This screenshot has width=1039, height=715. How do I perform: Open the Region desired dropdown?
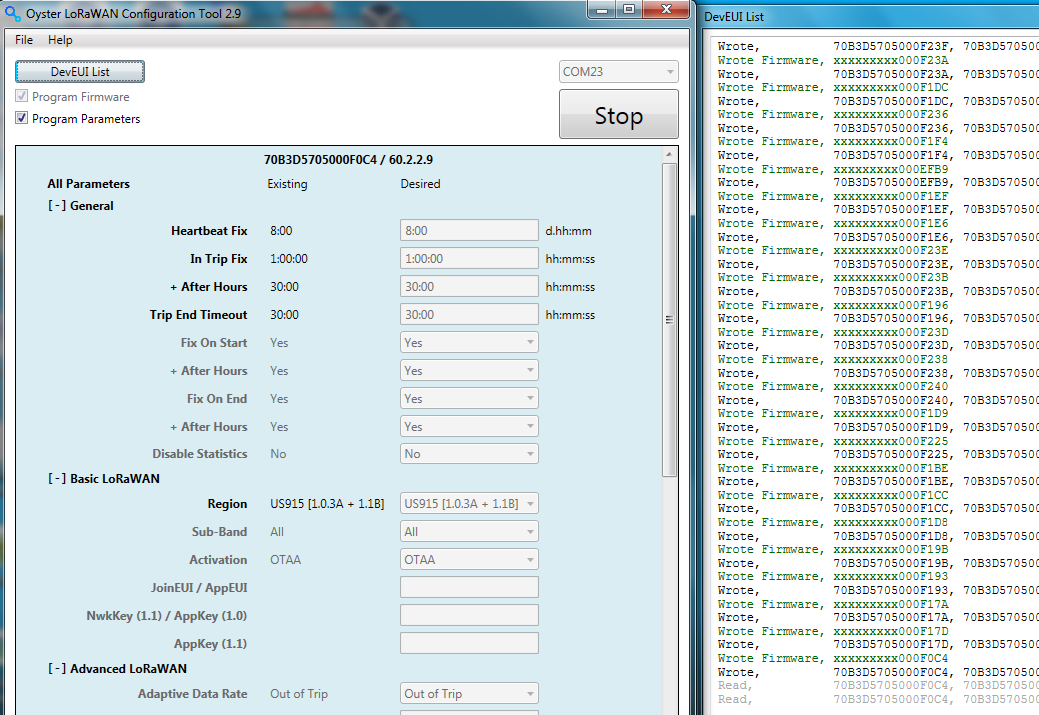(x=469, y=504)
